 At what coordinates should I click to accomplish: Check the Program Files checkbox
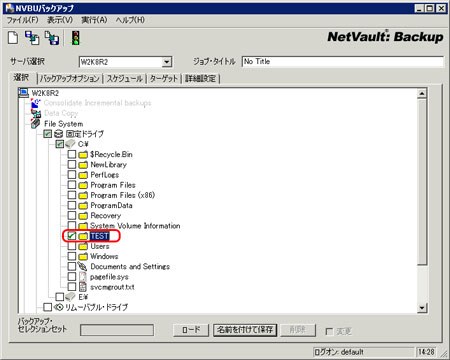(72, 185)
